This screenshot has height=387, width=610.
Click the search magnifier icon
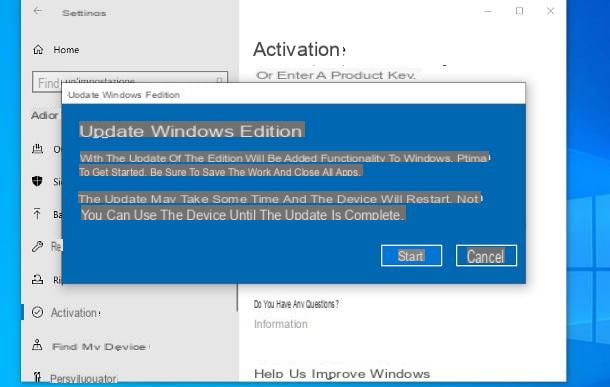[219, 81]
